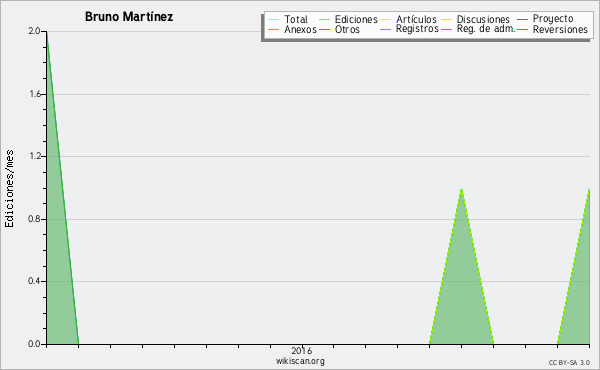Click the 'Proyecto' legend label
Viewport: 600px width, 370px height.
click(x=553, y=19)
